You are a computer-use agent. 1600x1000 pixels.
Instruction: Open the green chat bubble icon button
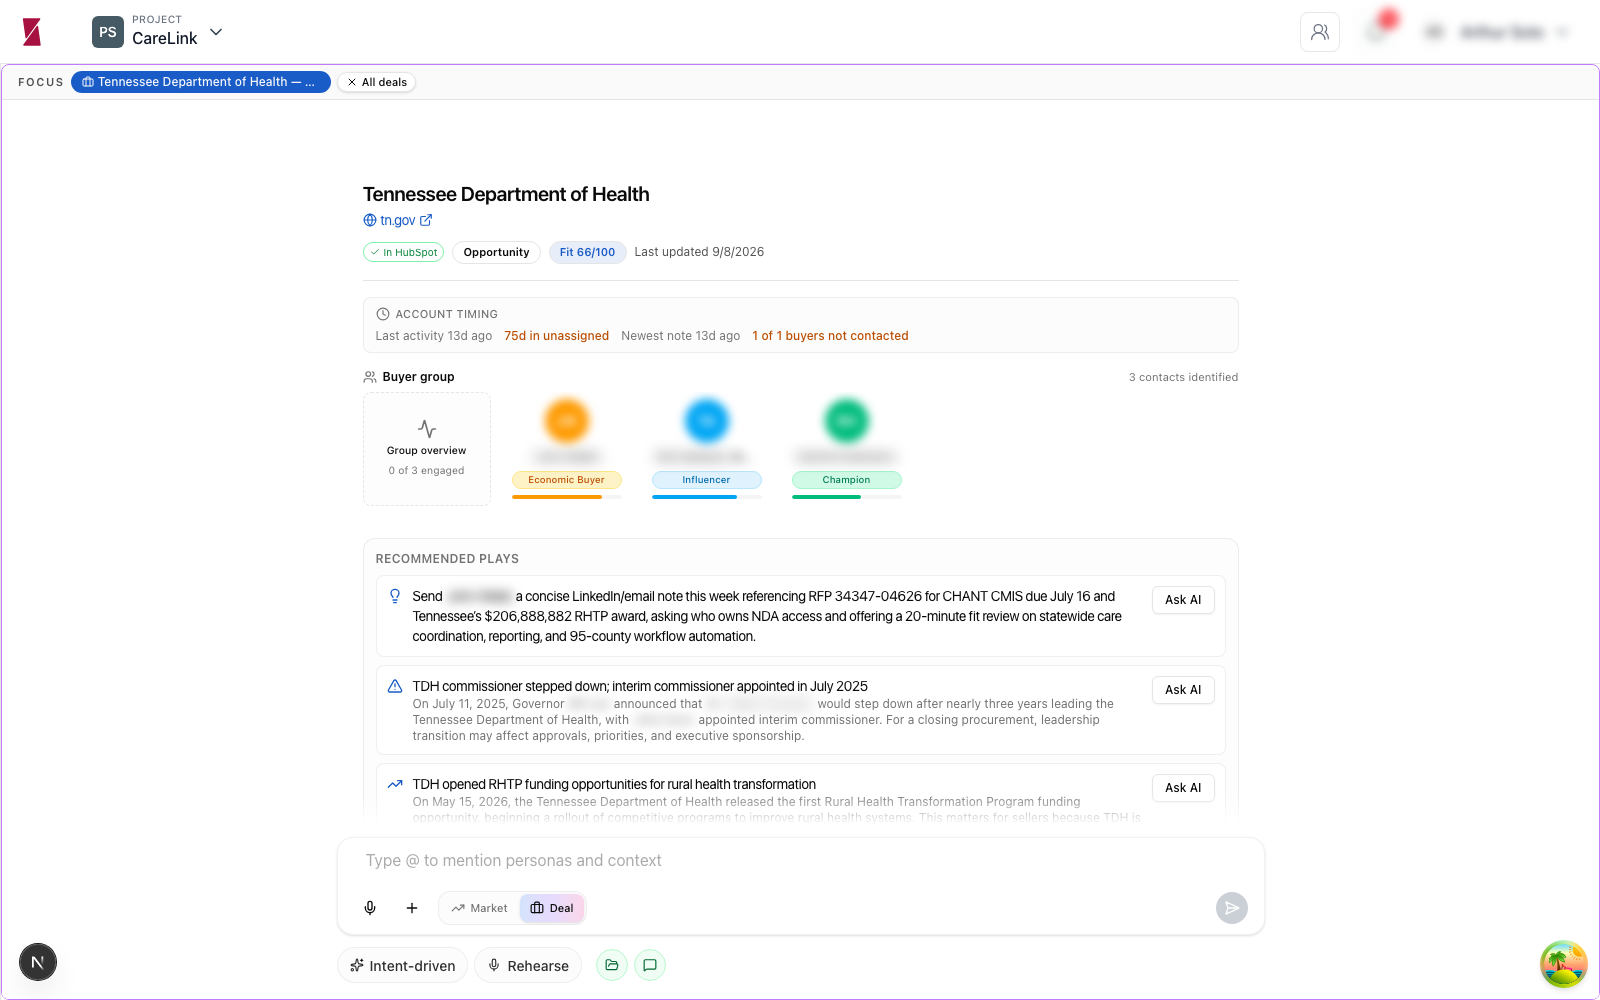pyautogui.click(x=650, y=965)
